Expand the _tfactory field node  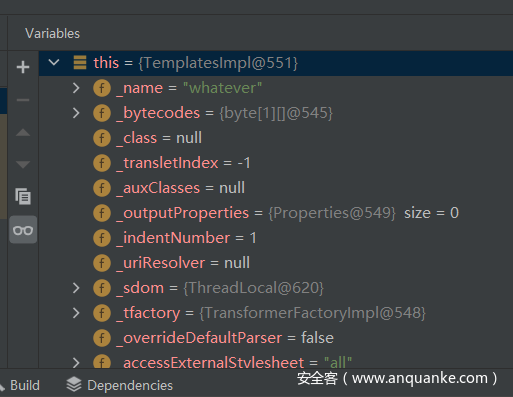(x=76, y=313)
